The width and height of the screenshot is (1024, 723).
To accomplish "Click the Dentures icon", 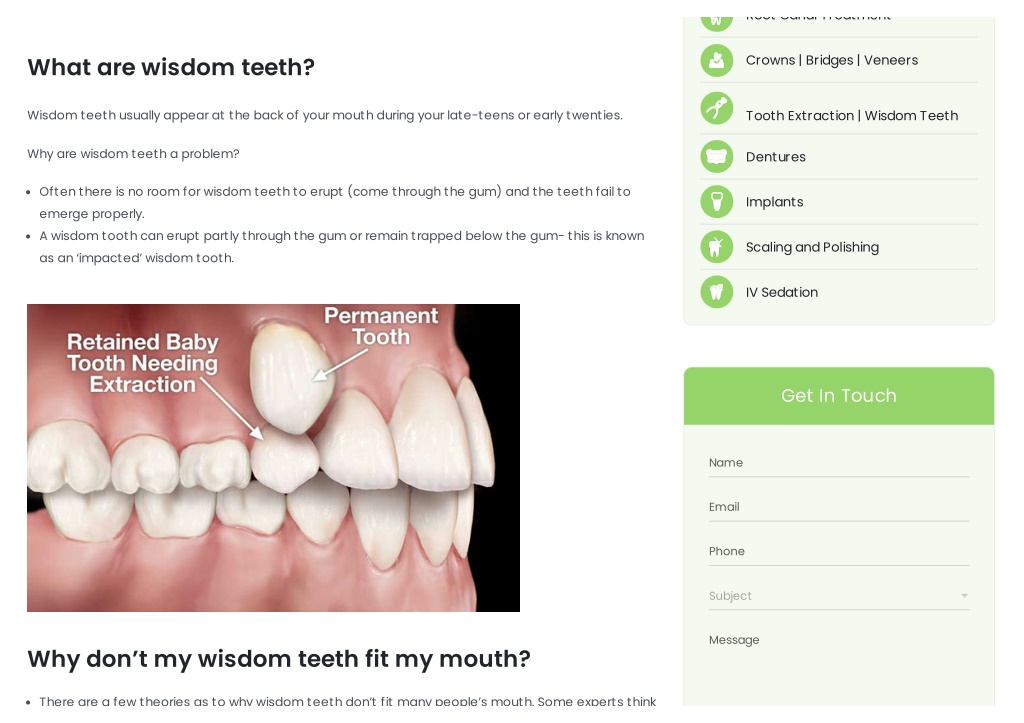I will pyautogui.click(x=716, y=157).
